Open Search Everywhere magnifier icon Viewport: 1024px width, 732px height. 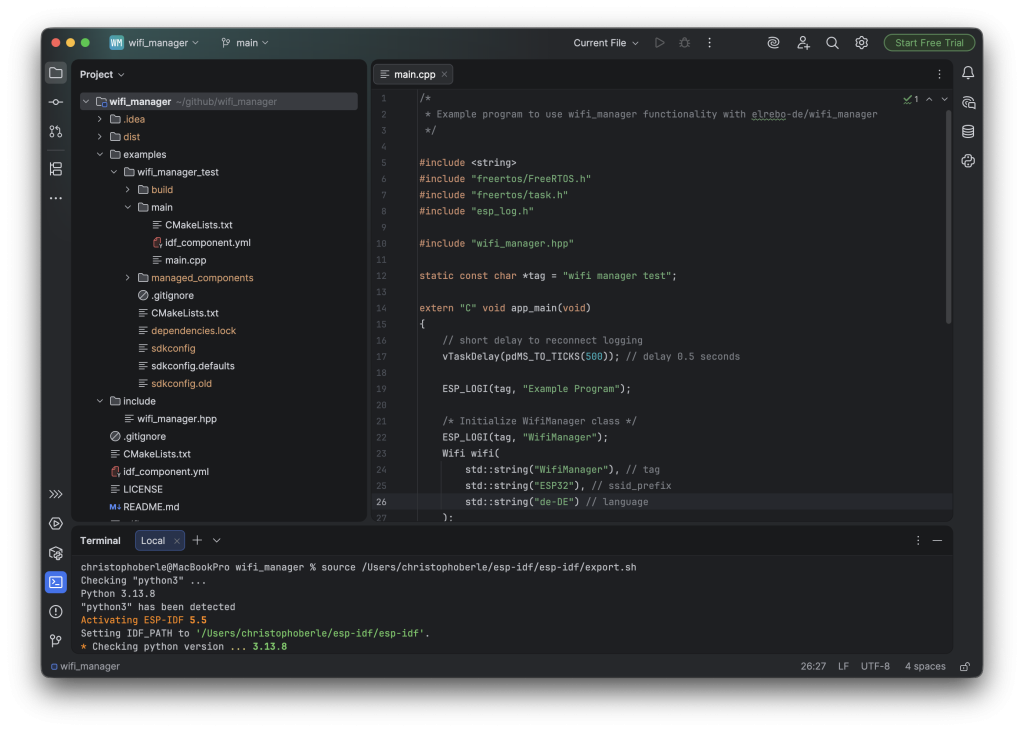[832, 43]
